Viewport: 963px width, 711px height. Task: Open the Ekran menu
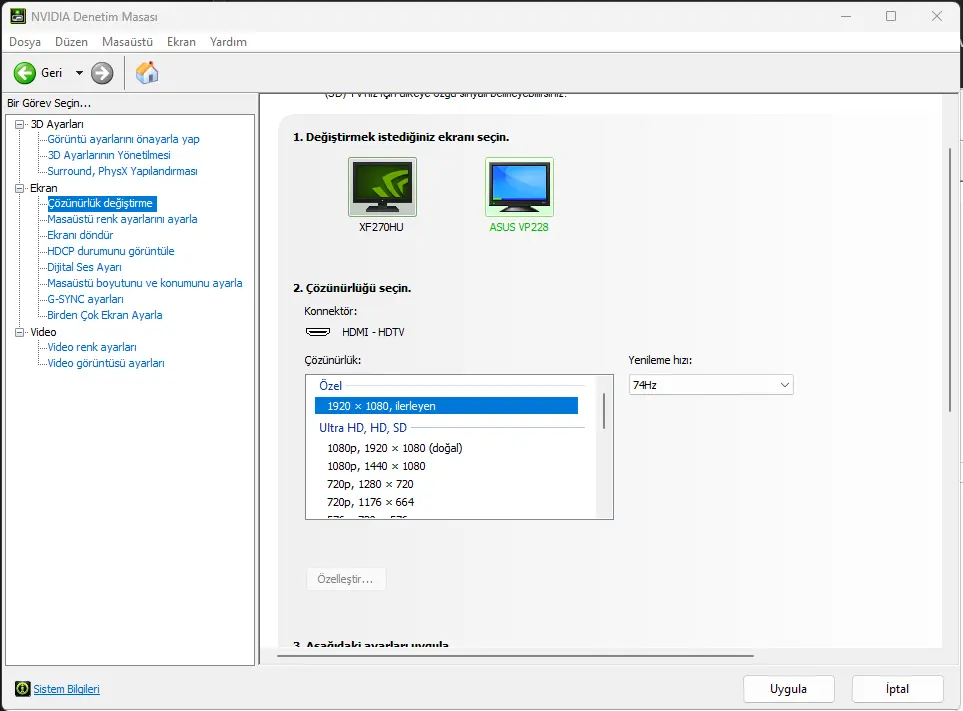pos(181,42)
